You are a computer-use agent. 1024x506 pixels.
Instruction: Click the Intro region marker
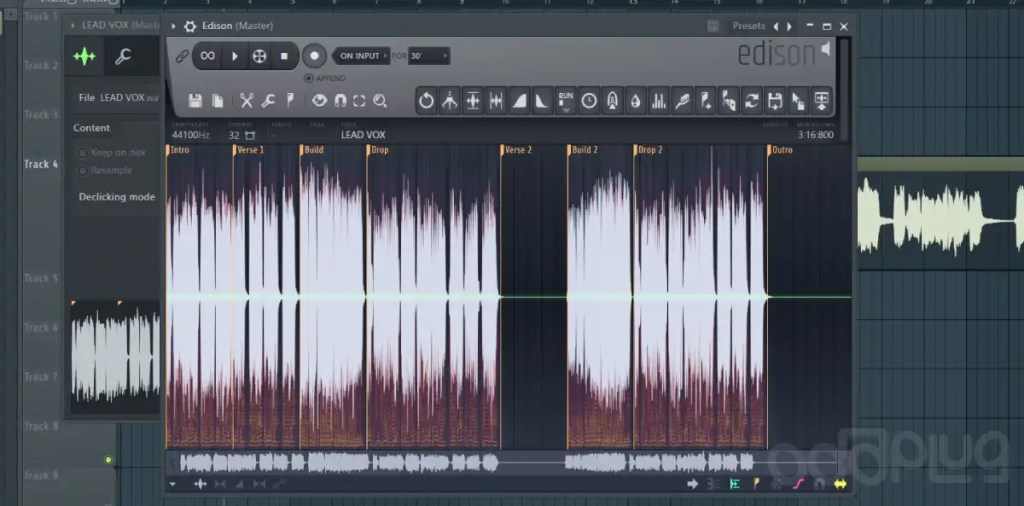tap(178, 150)
